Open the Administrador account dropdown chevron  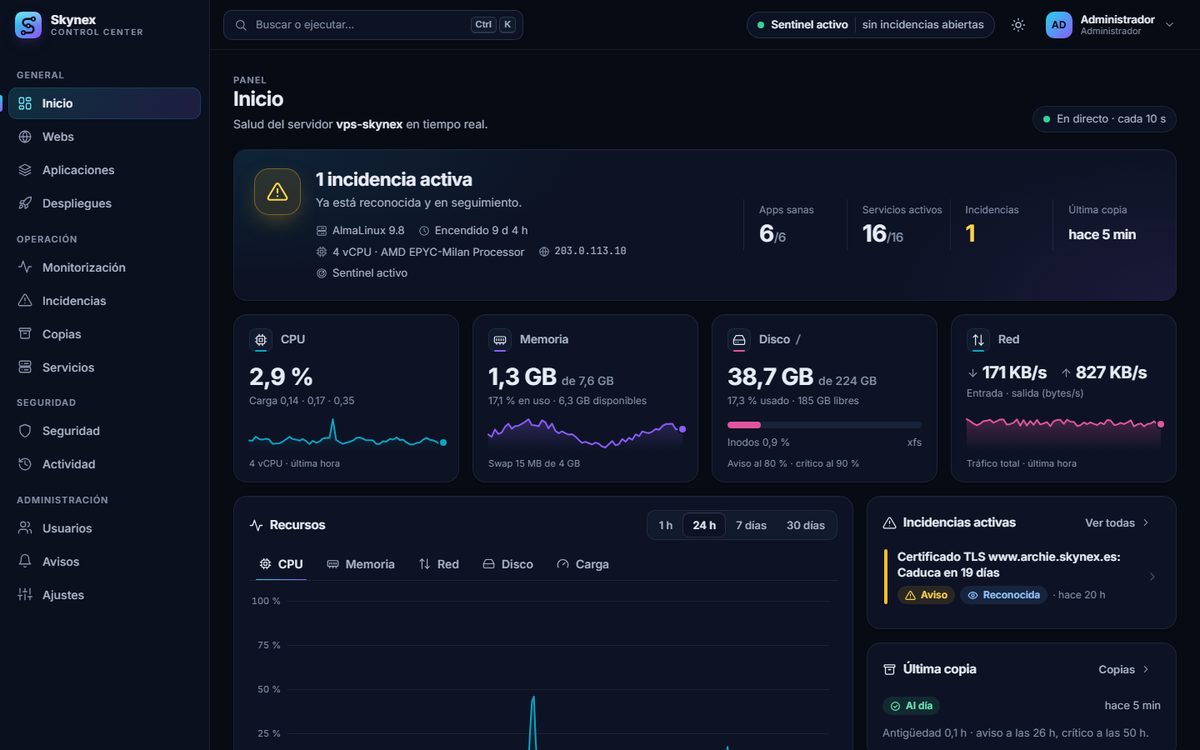[x=1169, y=25]
